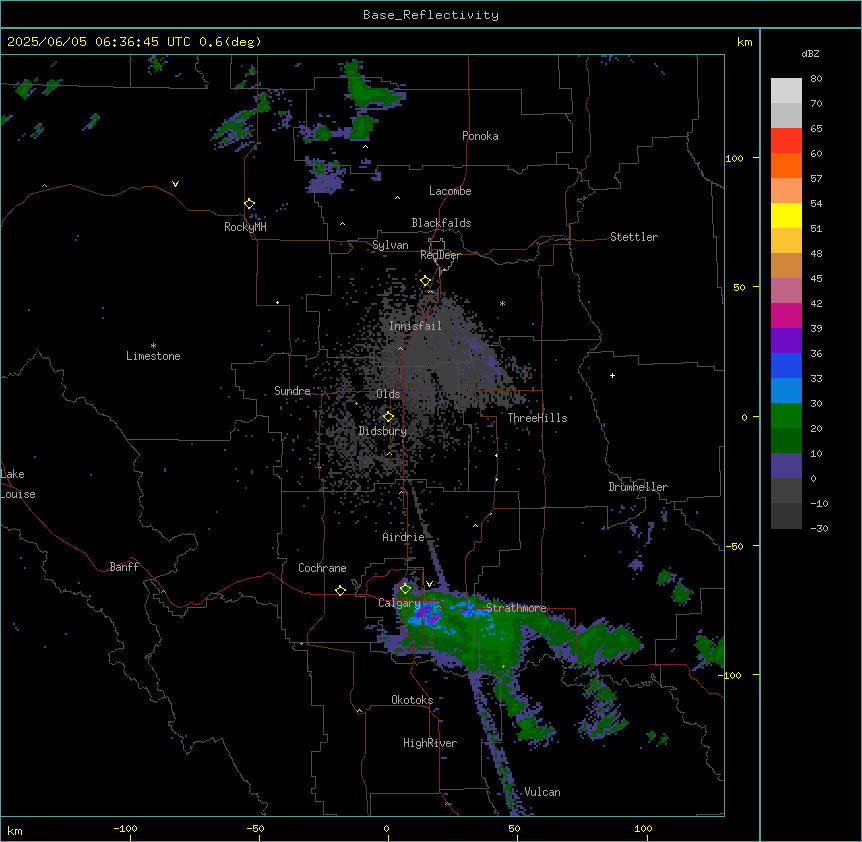Click the Limestone label

pos(153,356)
